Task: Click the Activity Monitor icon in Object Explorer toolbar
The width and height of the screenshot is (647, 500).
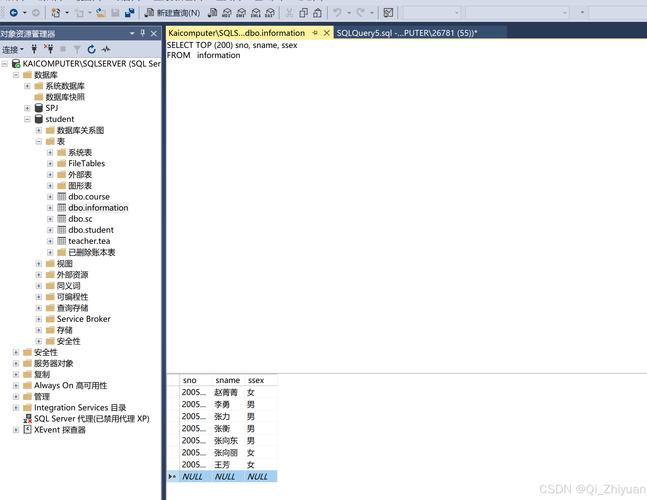Action: click(x=105, y=49)
